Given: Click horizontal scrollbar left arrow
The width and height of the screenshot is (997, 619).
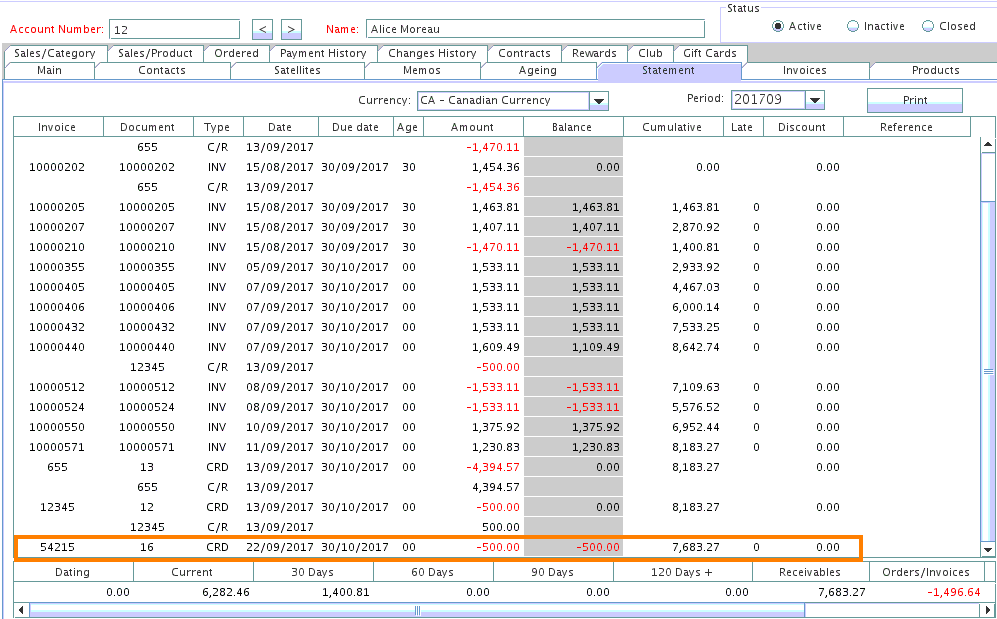Looking at the screenshot, I should click(x=22, y=610).
